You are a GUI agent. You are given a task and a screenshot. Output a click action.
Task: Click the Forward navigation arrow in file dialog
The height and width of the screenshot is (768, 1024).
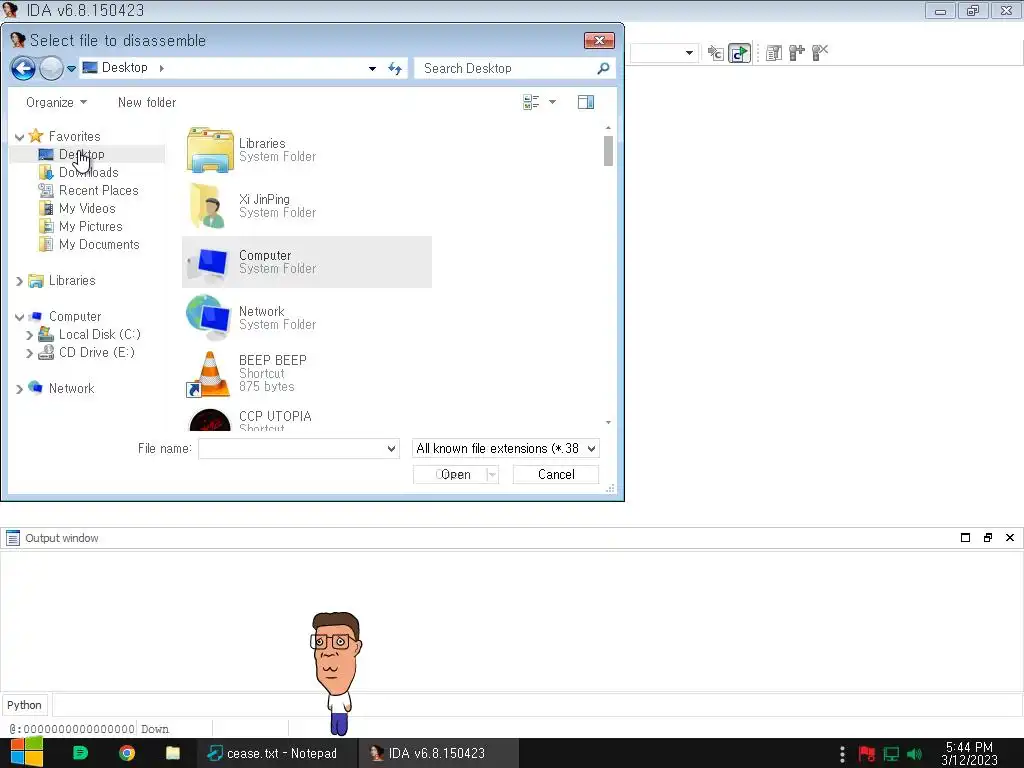tap(51, 68)
